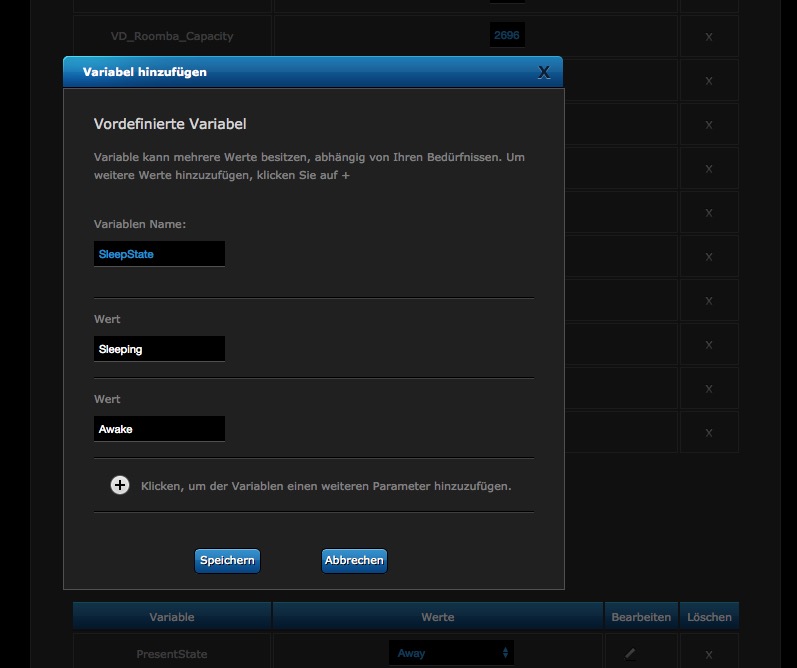Click the Wert field containing Sleeping
The image size is (797, 668).
coord(159,349)
